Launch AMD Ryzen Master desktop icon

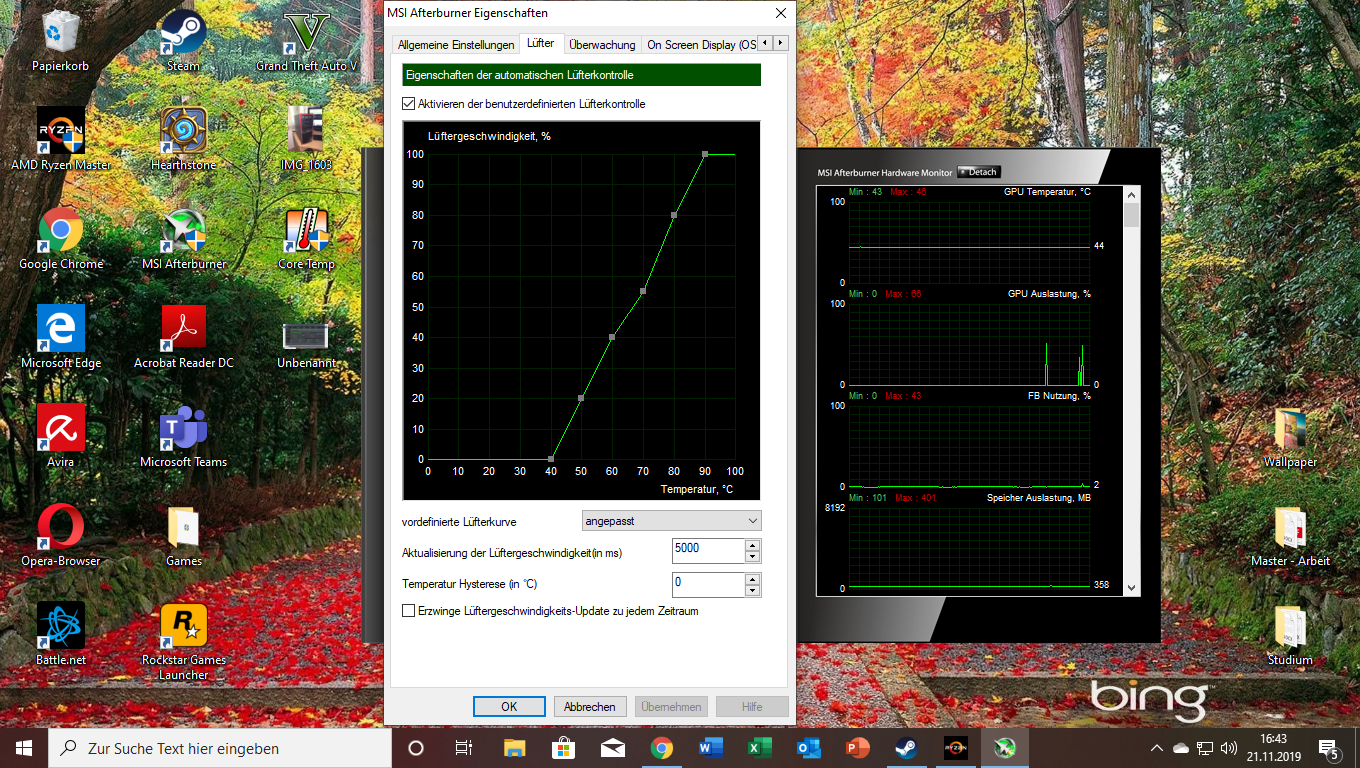pyautogui.click(x=61, y=139)
